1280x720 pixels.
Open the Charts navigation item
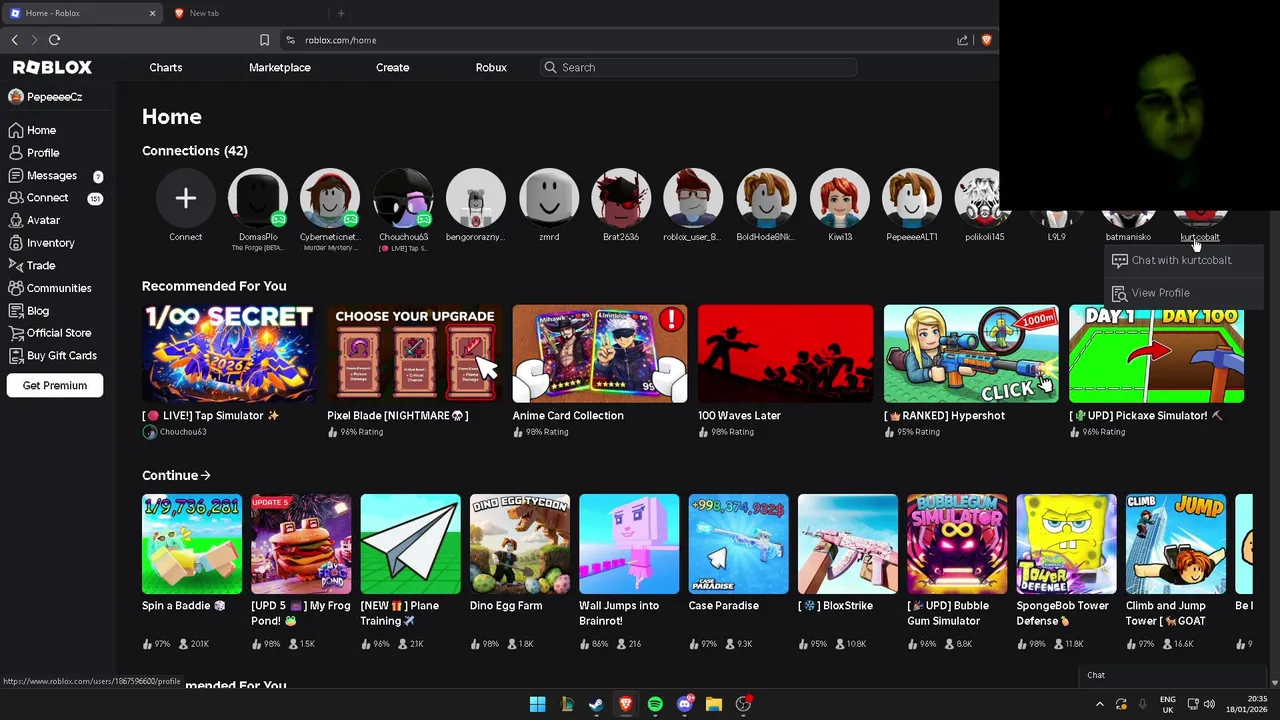(x=166, y=67)
